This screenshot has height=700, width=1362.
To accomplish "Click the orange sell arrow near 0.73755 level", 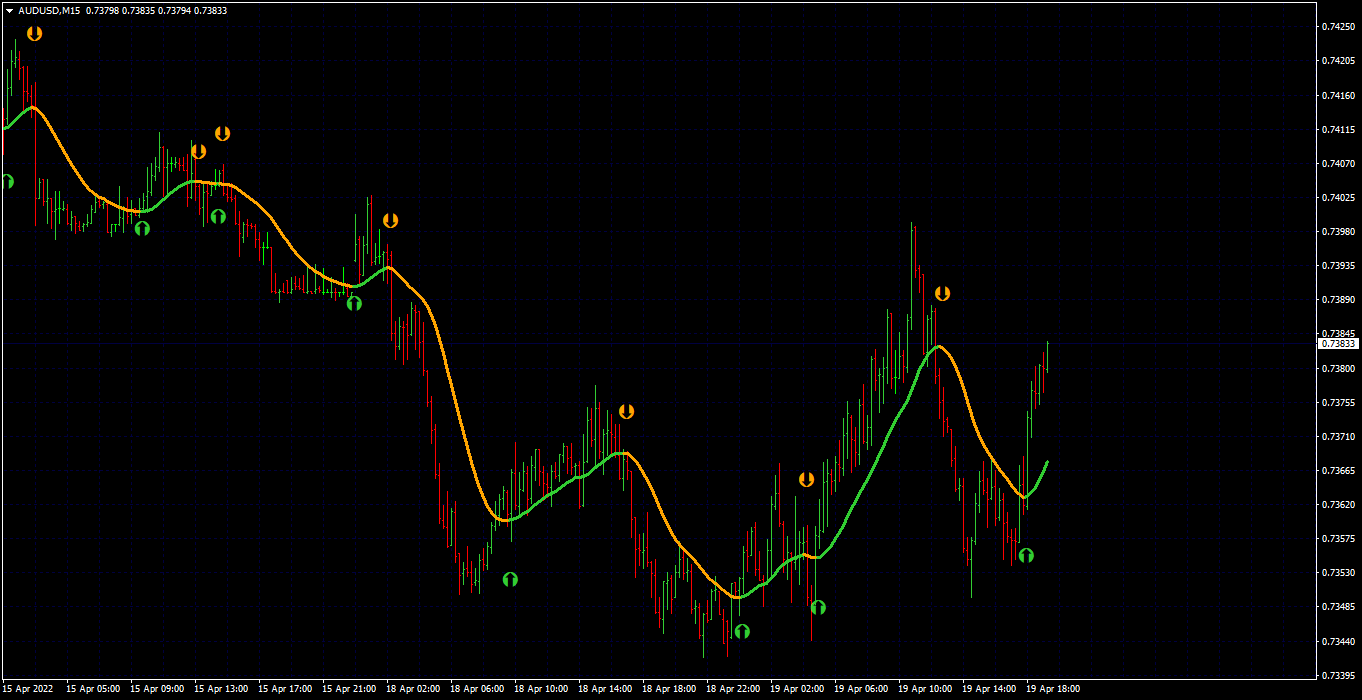I will 626,411.
